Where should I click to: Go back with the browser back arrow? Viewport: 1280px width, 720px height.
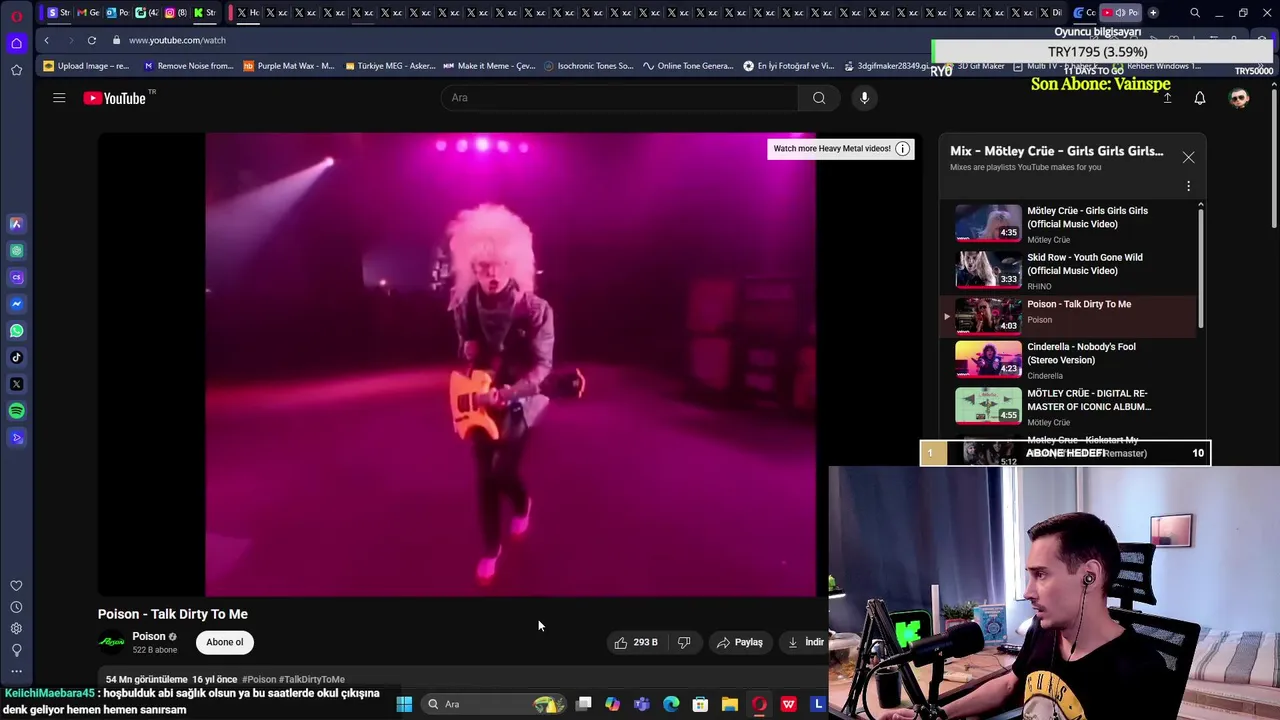coord(46,40)
